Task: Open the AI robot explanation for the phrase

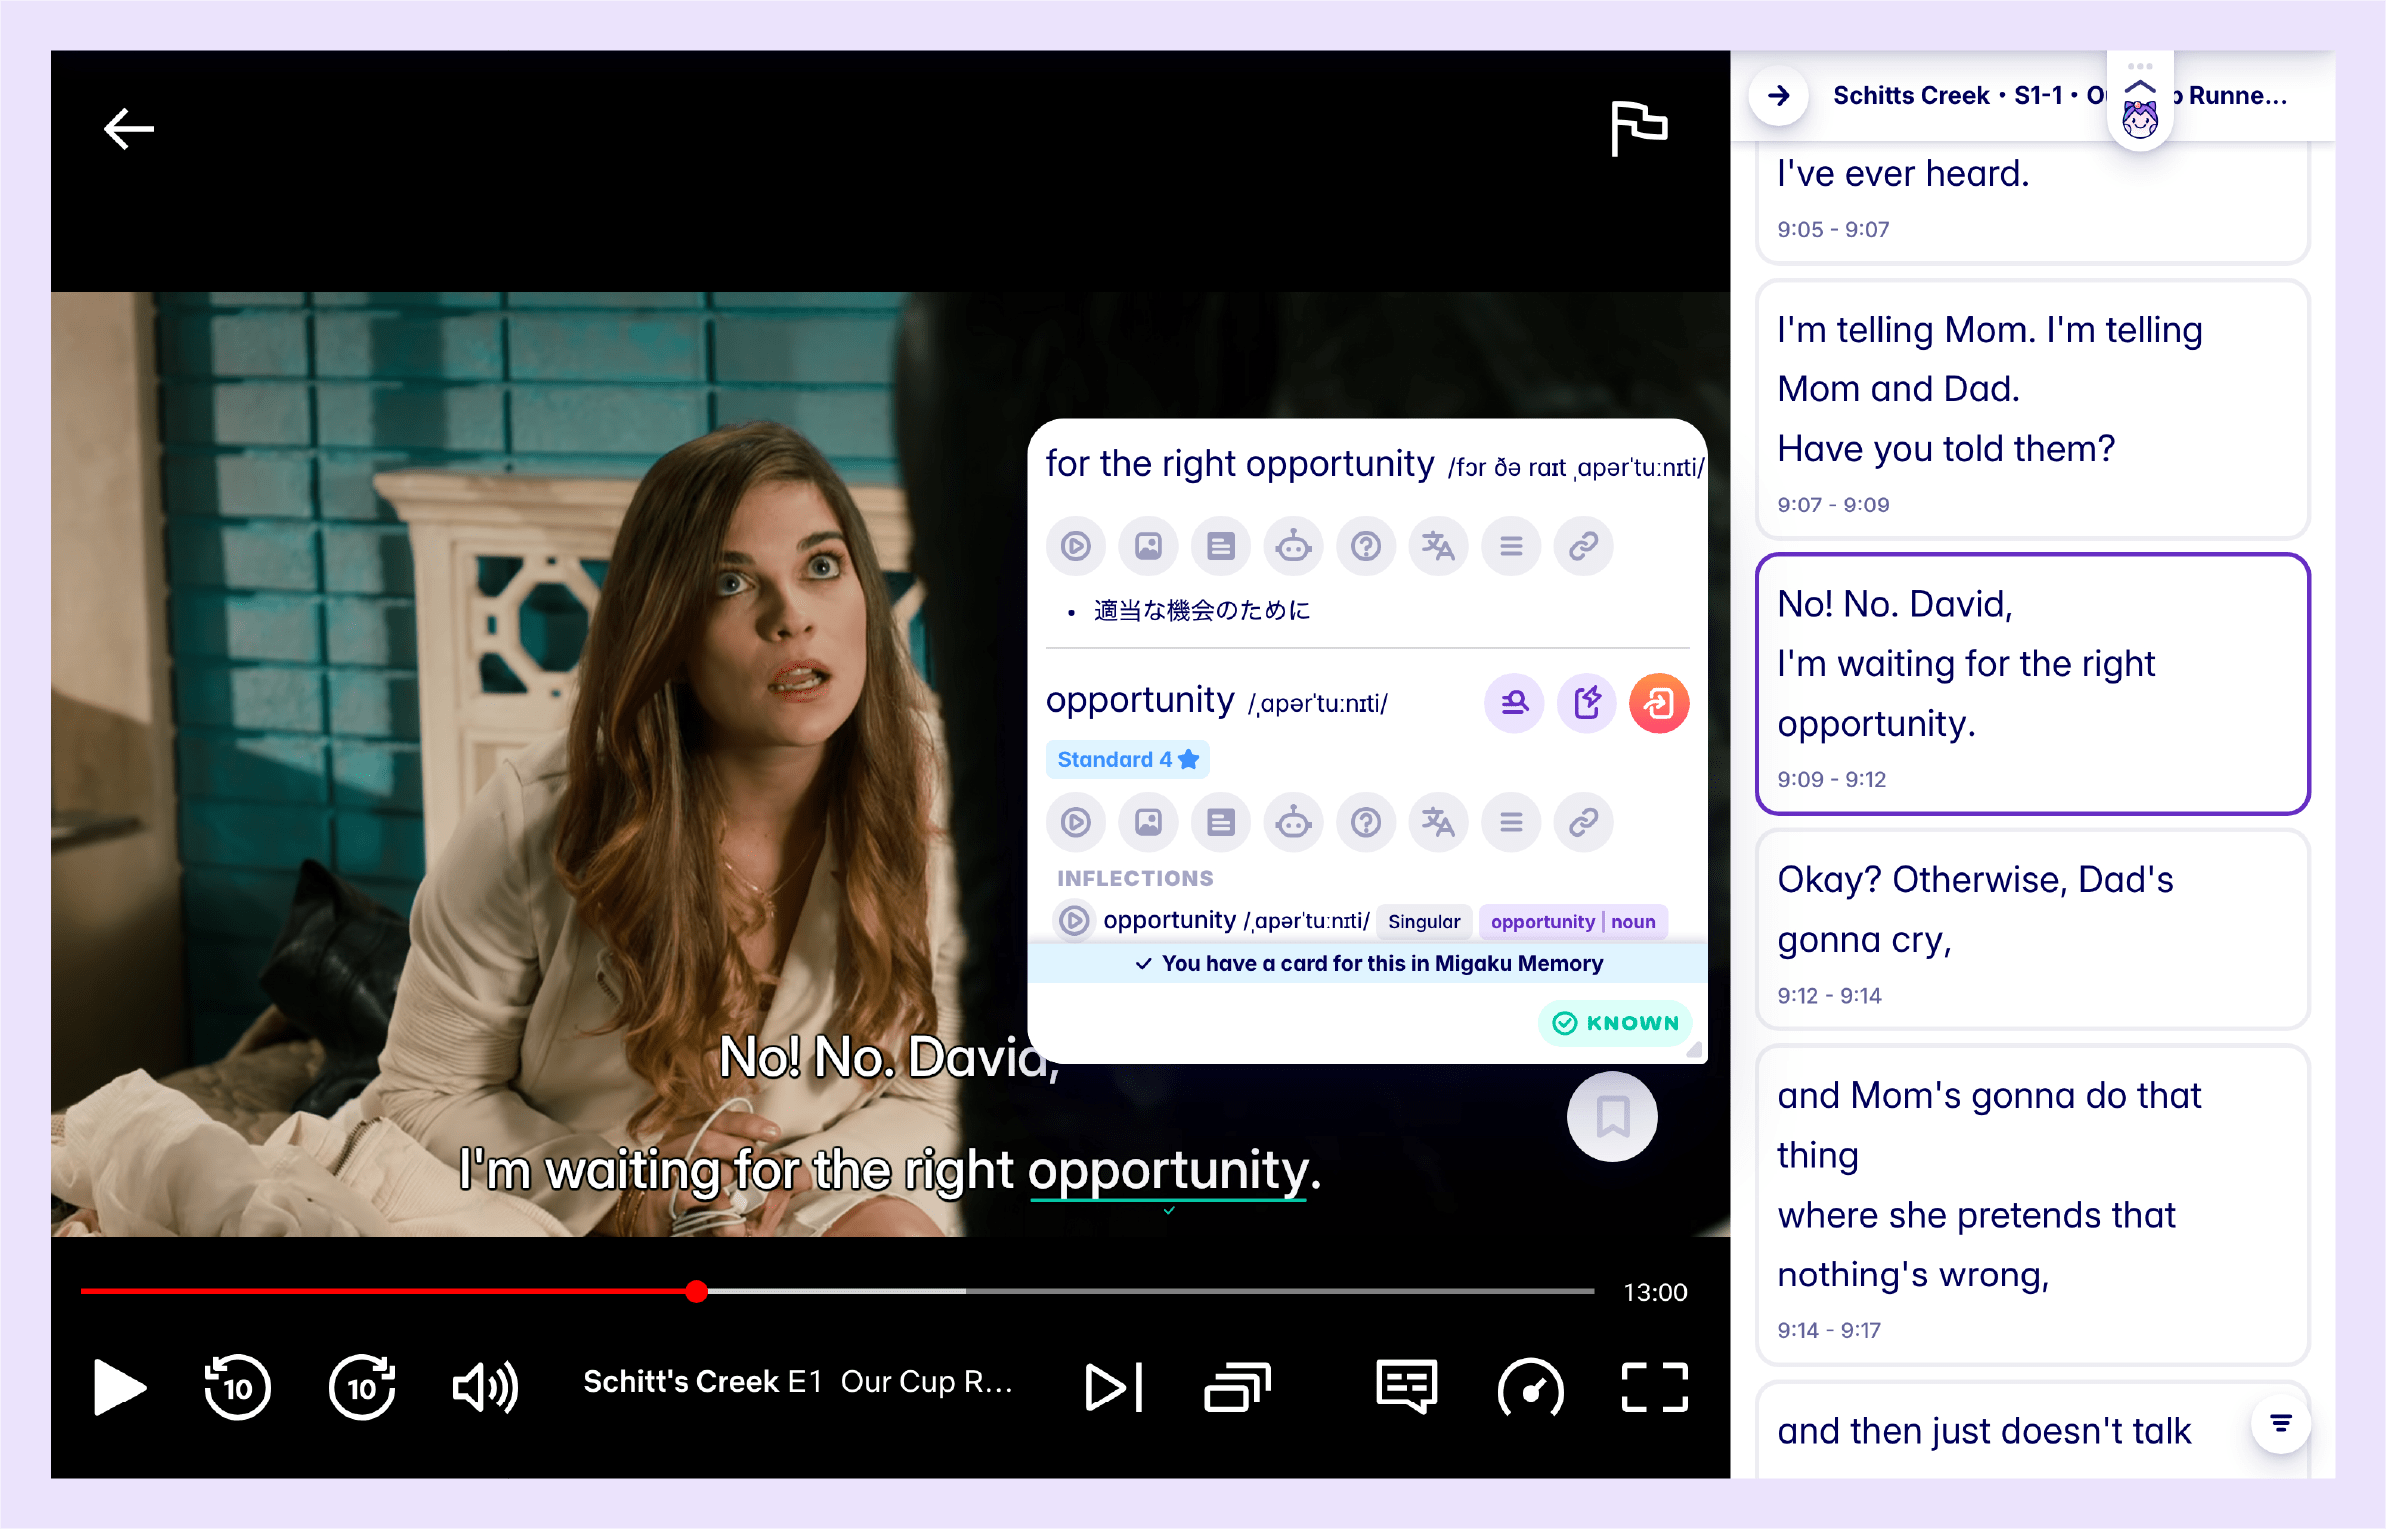Action: (1293, 546)
